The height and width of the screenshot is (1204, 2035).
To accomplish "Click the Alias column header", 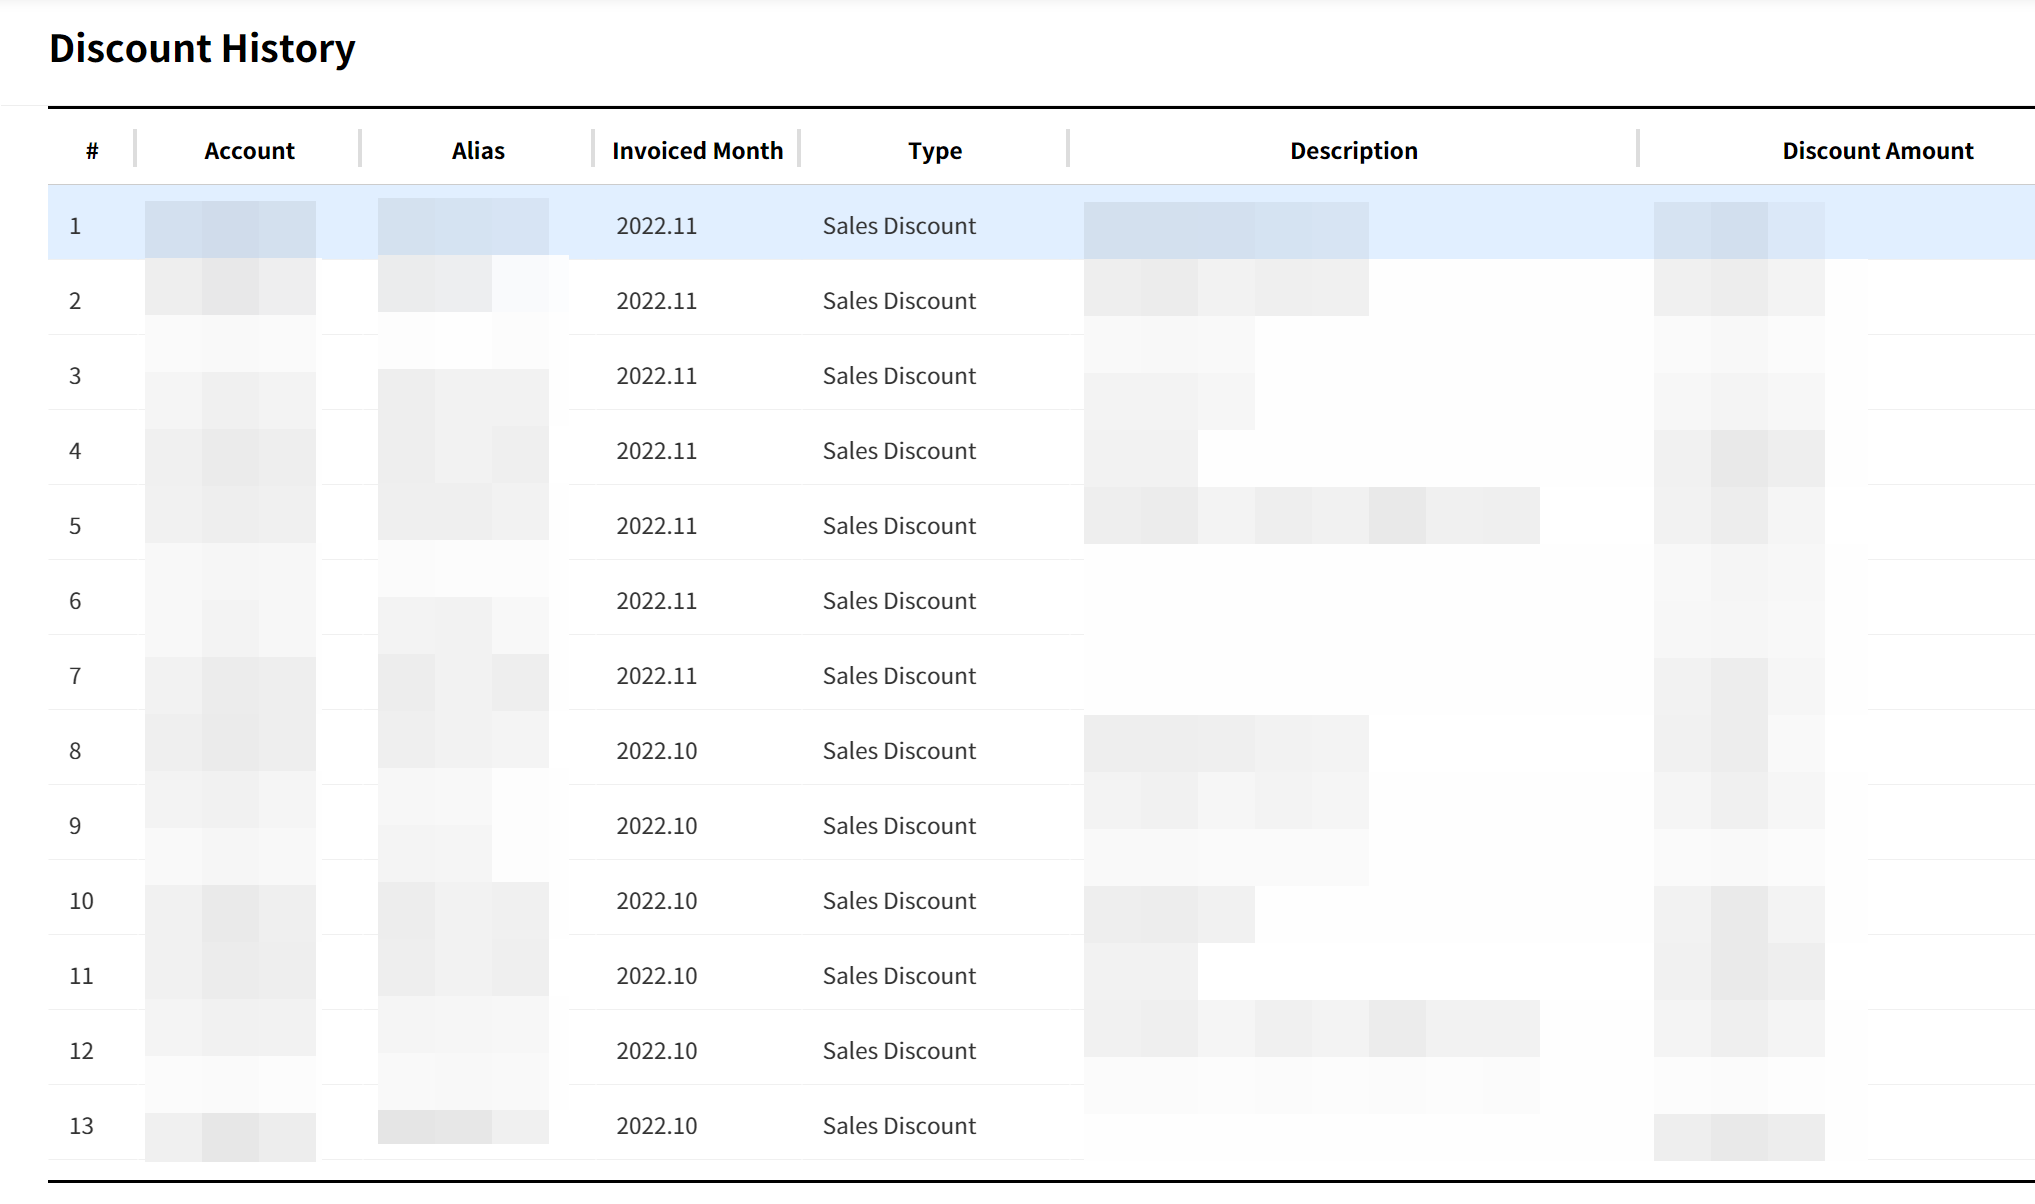I will point(478,151).
